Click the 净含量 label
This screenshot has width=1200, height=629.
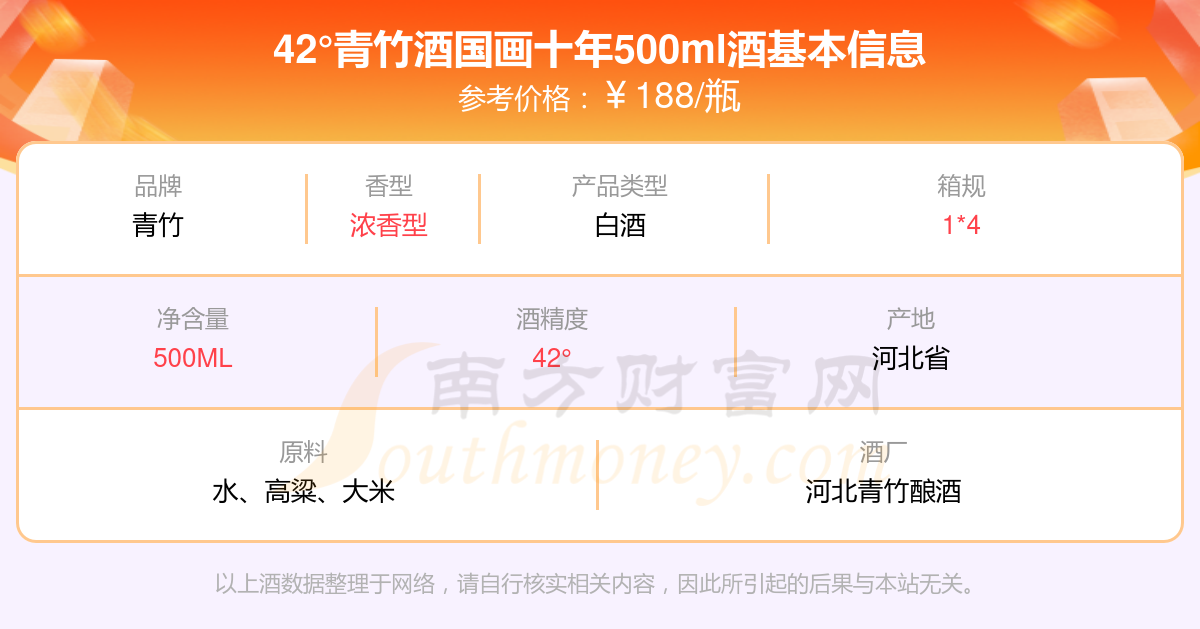click(193, 319)
